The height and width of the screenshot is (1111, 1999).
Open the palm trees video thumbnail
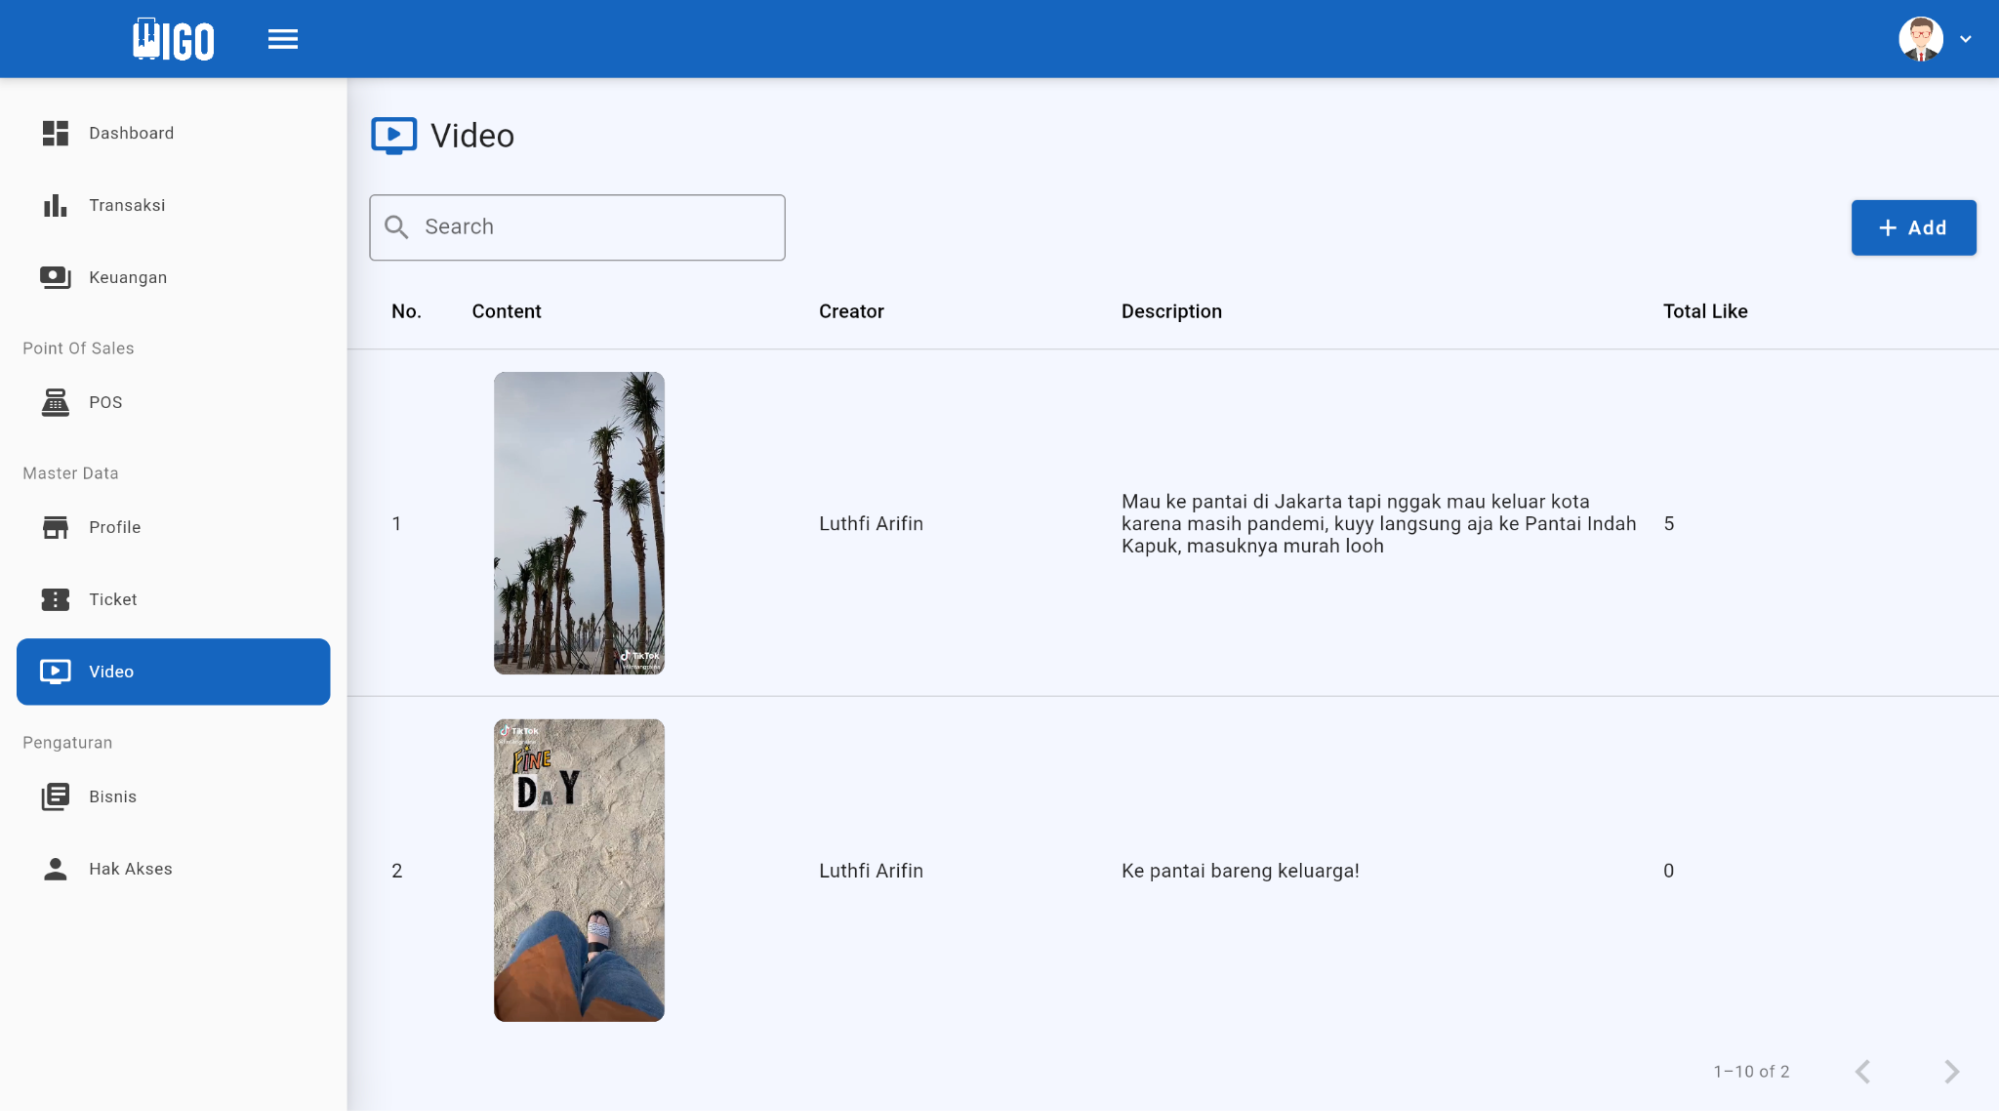tap(579, 523)
